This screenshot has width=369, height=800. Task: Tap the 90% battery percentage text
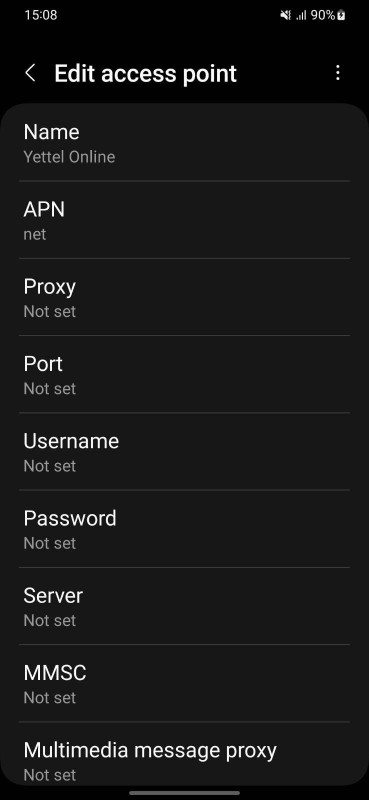coord(323,15)
